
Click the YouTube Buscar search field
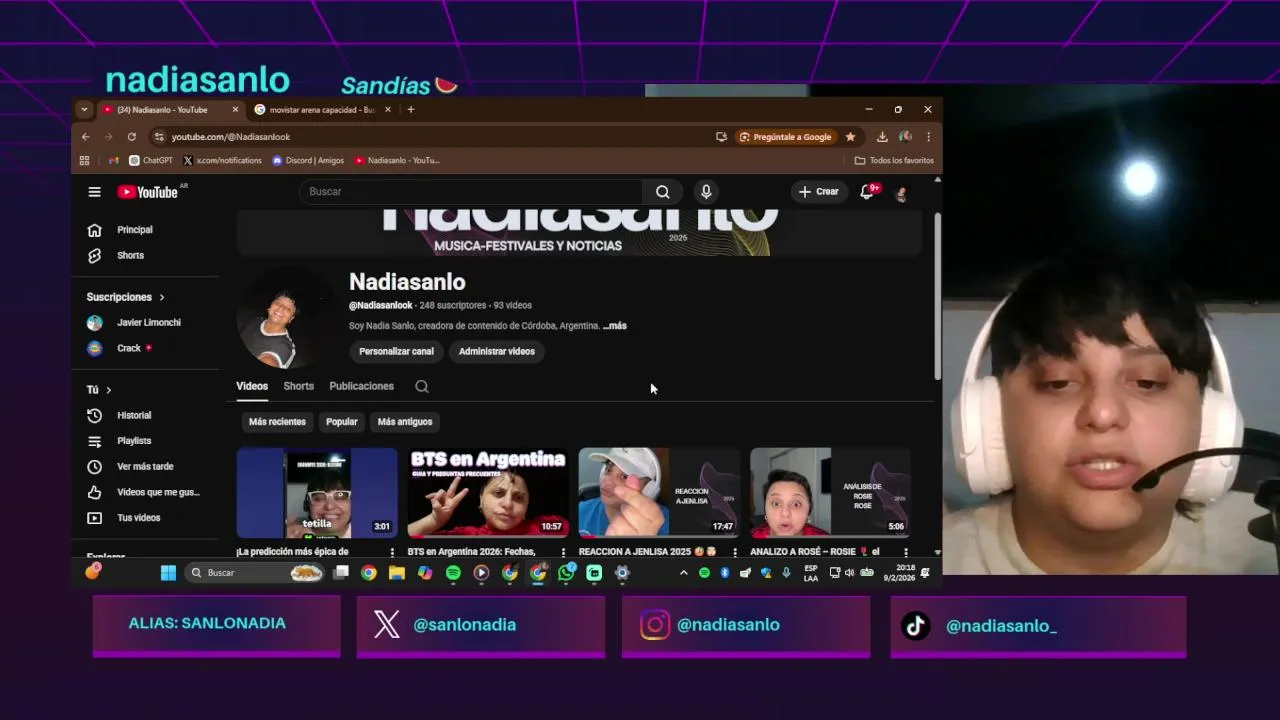[x=470, y=192]
